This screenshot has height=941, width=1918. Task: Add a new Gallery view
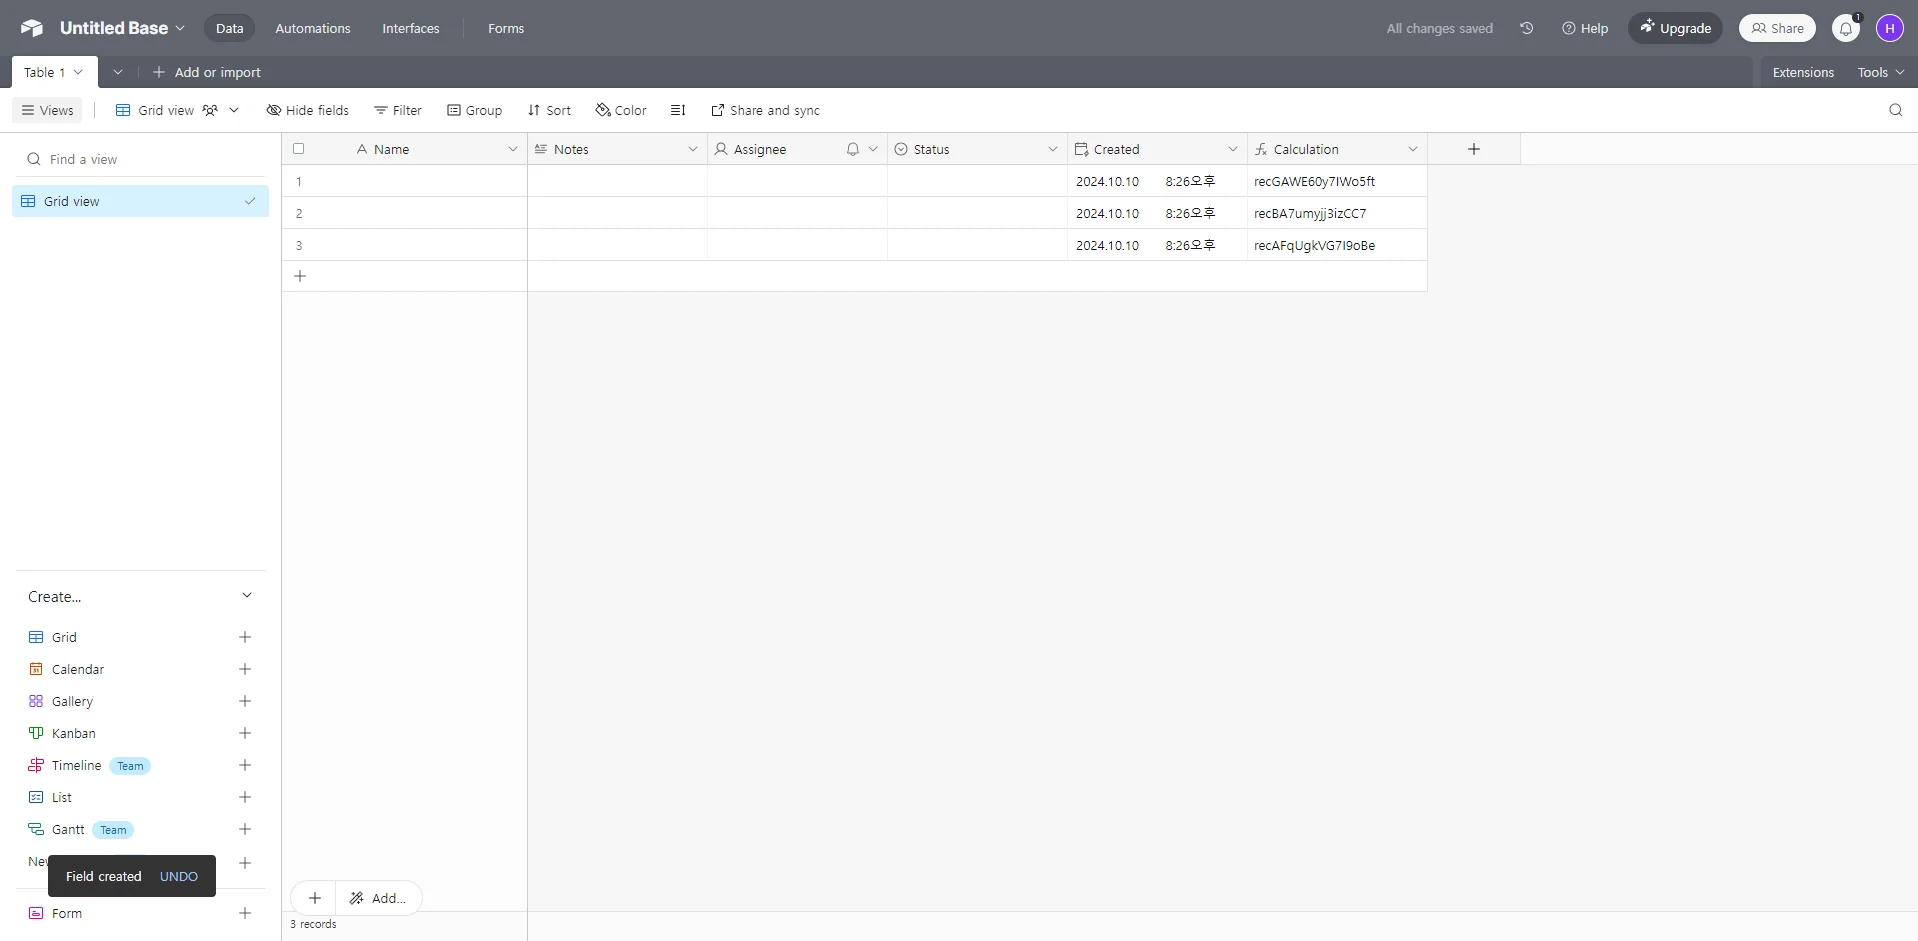point(245,701)
